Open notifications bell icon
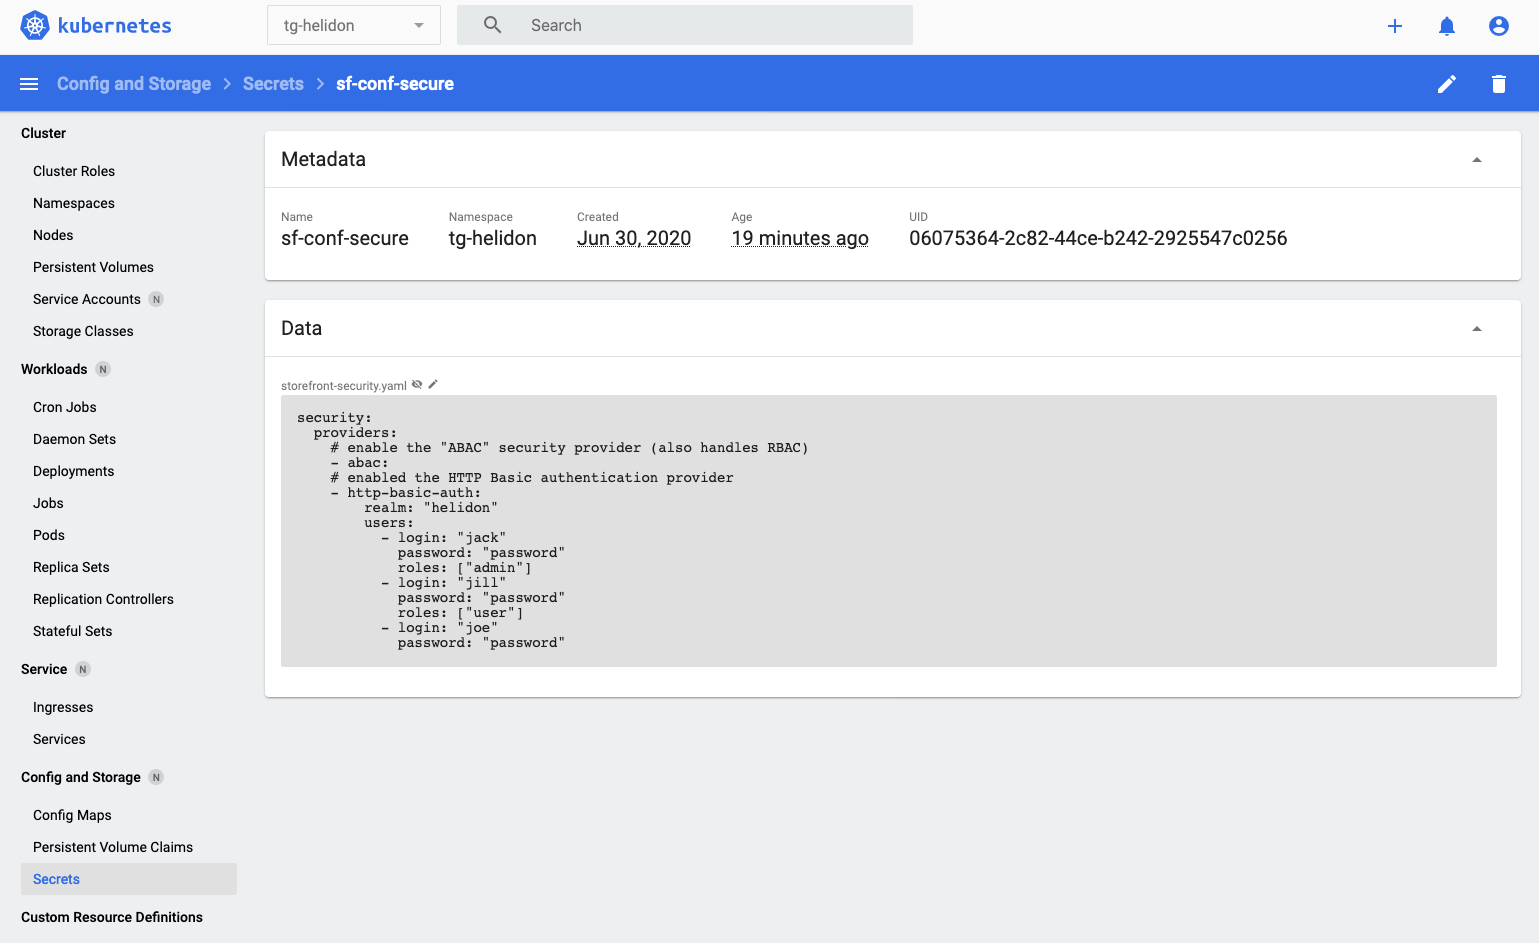 1447,26
